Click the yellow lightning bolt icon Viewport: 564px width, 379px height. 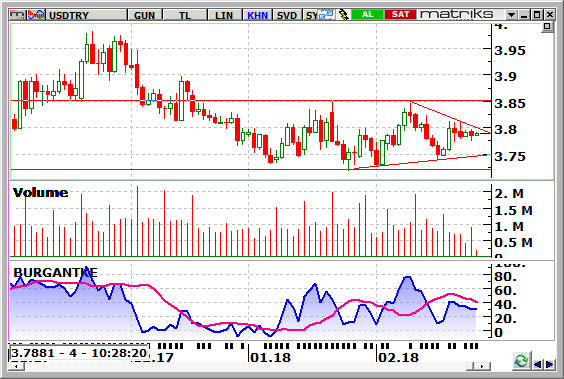pyautogui.click(x=344, y=15)
